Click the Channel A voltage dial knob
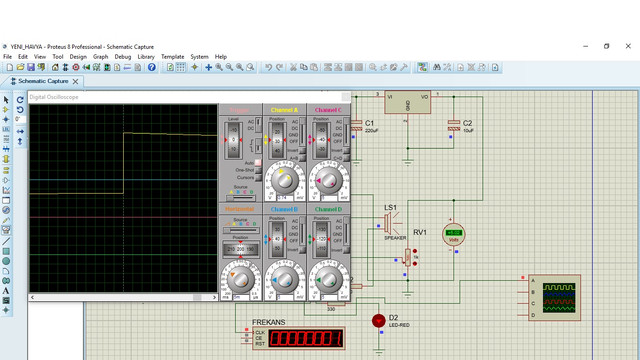Screen dimensions: 640x360 (x=284, y=180)
